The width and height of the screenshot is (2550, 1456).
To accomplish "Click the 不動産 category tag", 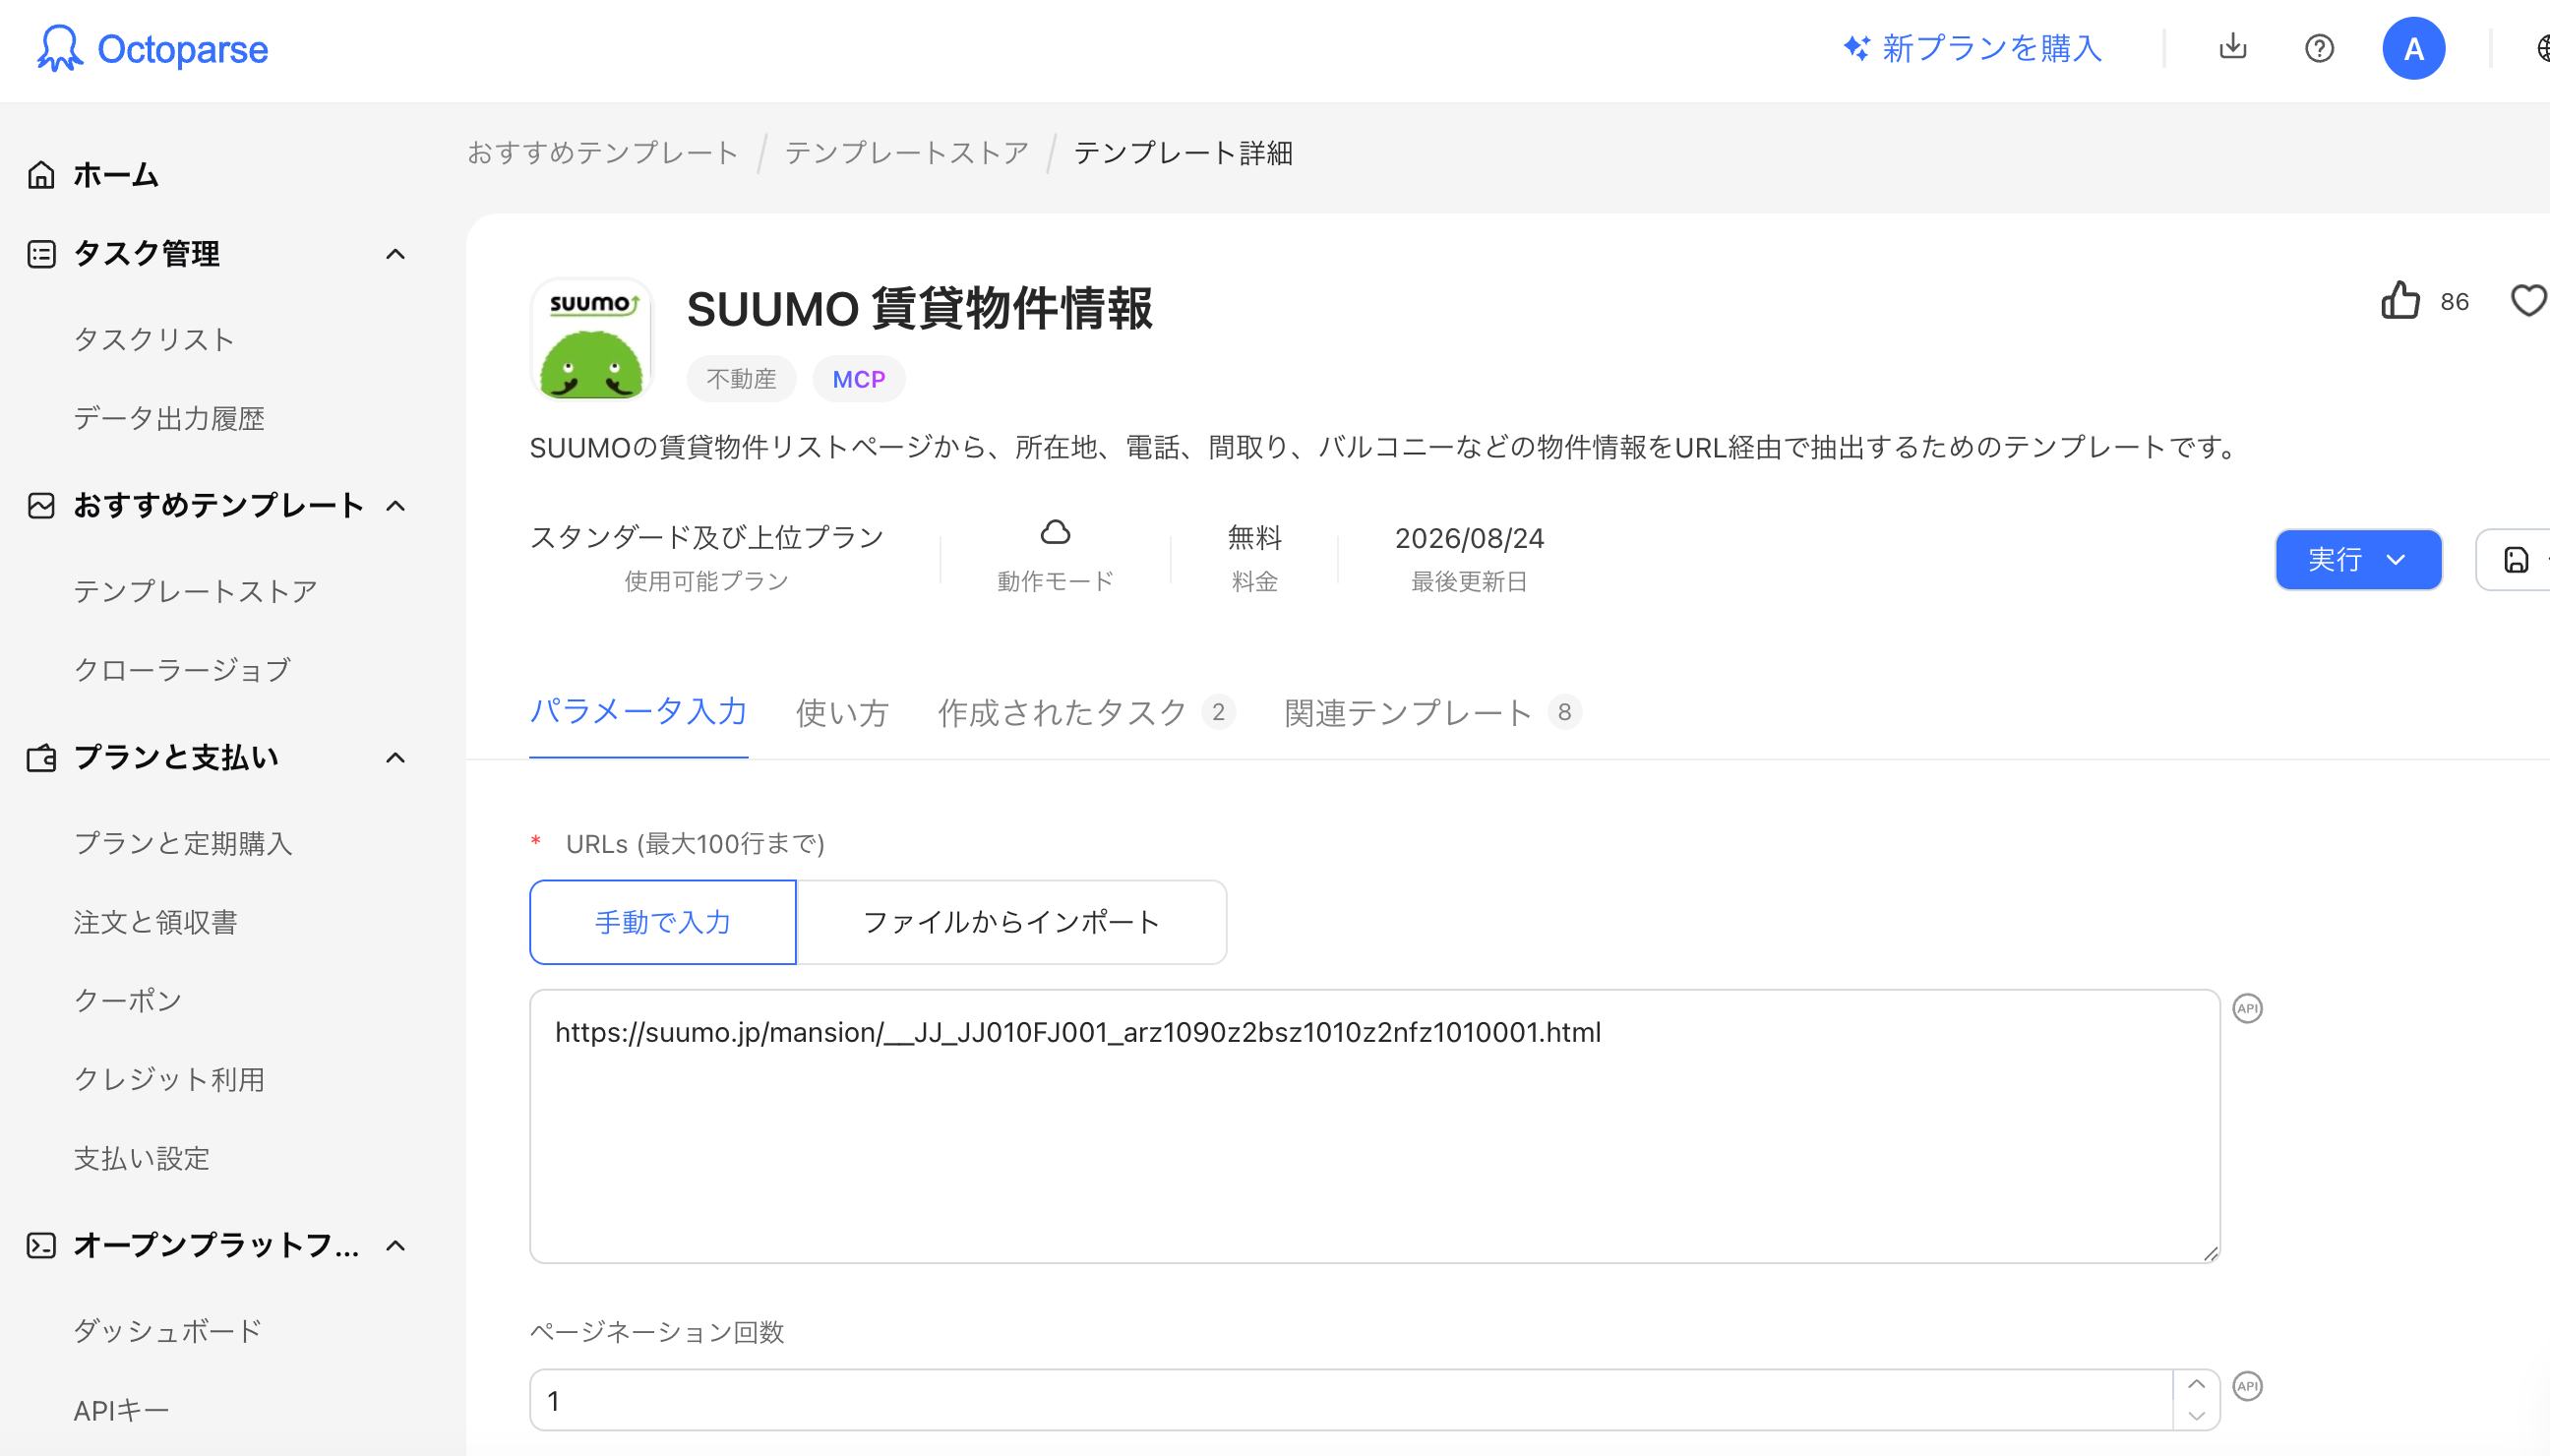I will [x=741, y=379].
